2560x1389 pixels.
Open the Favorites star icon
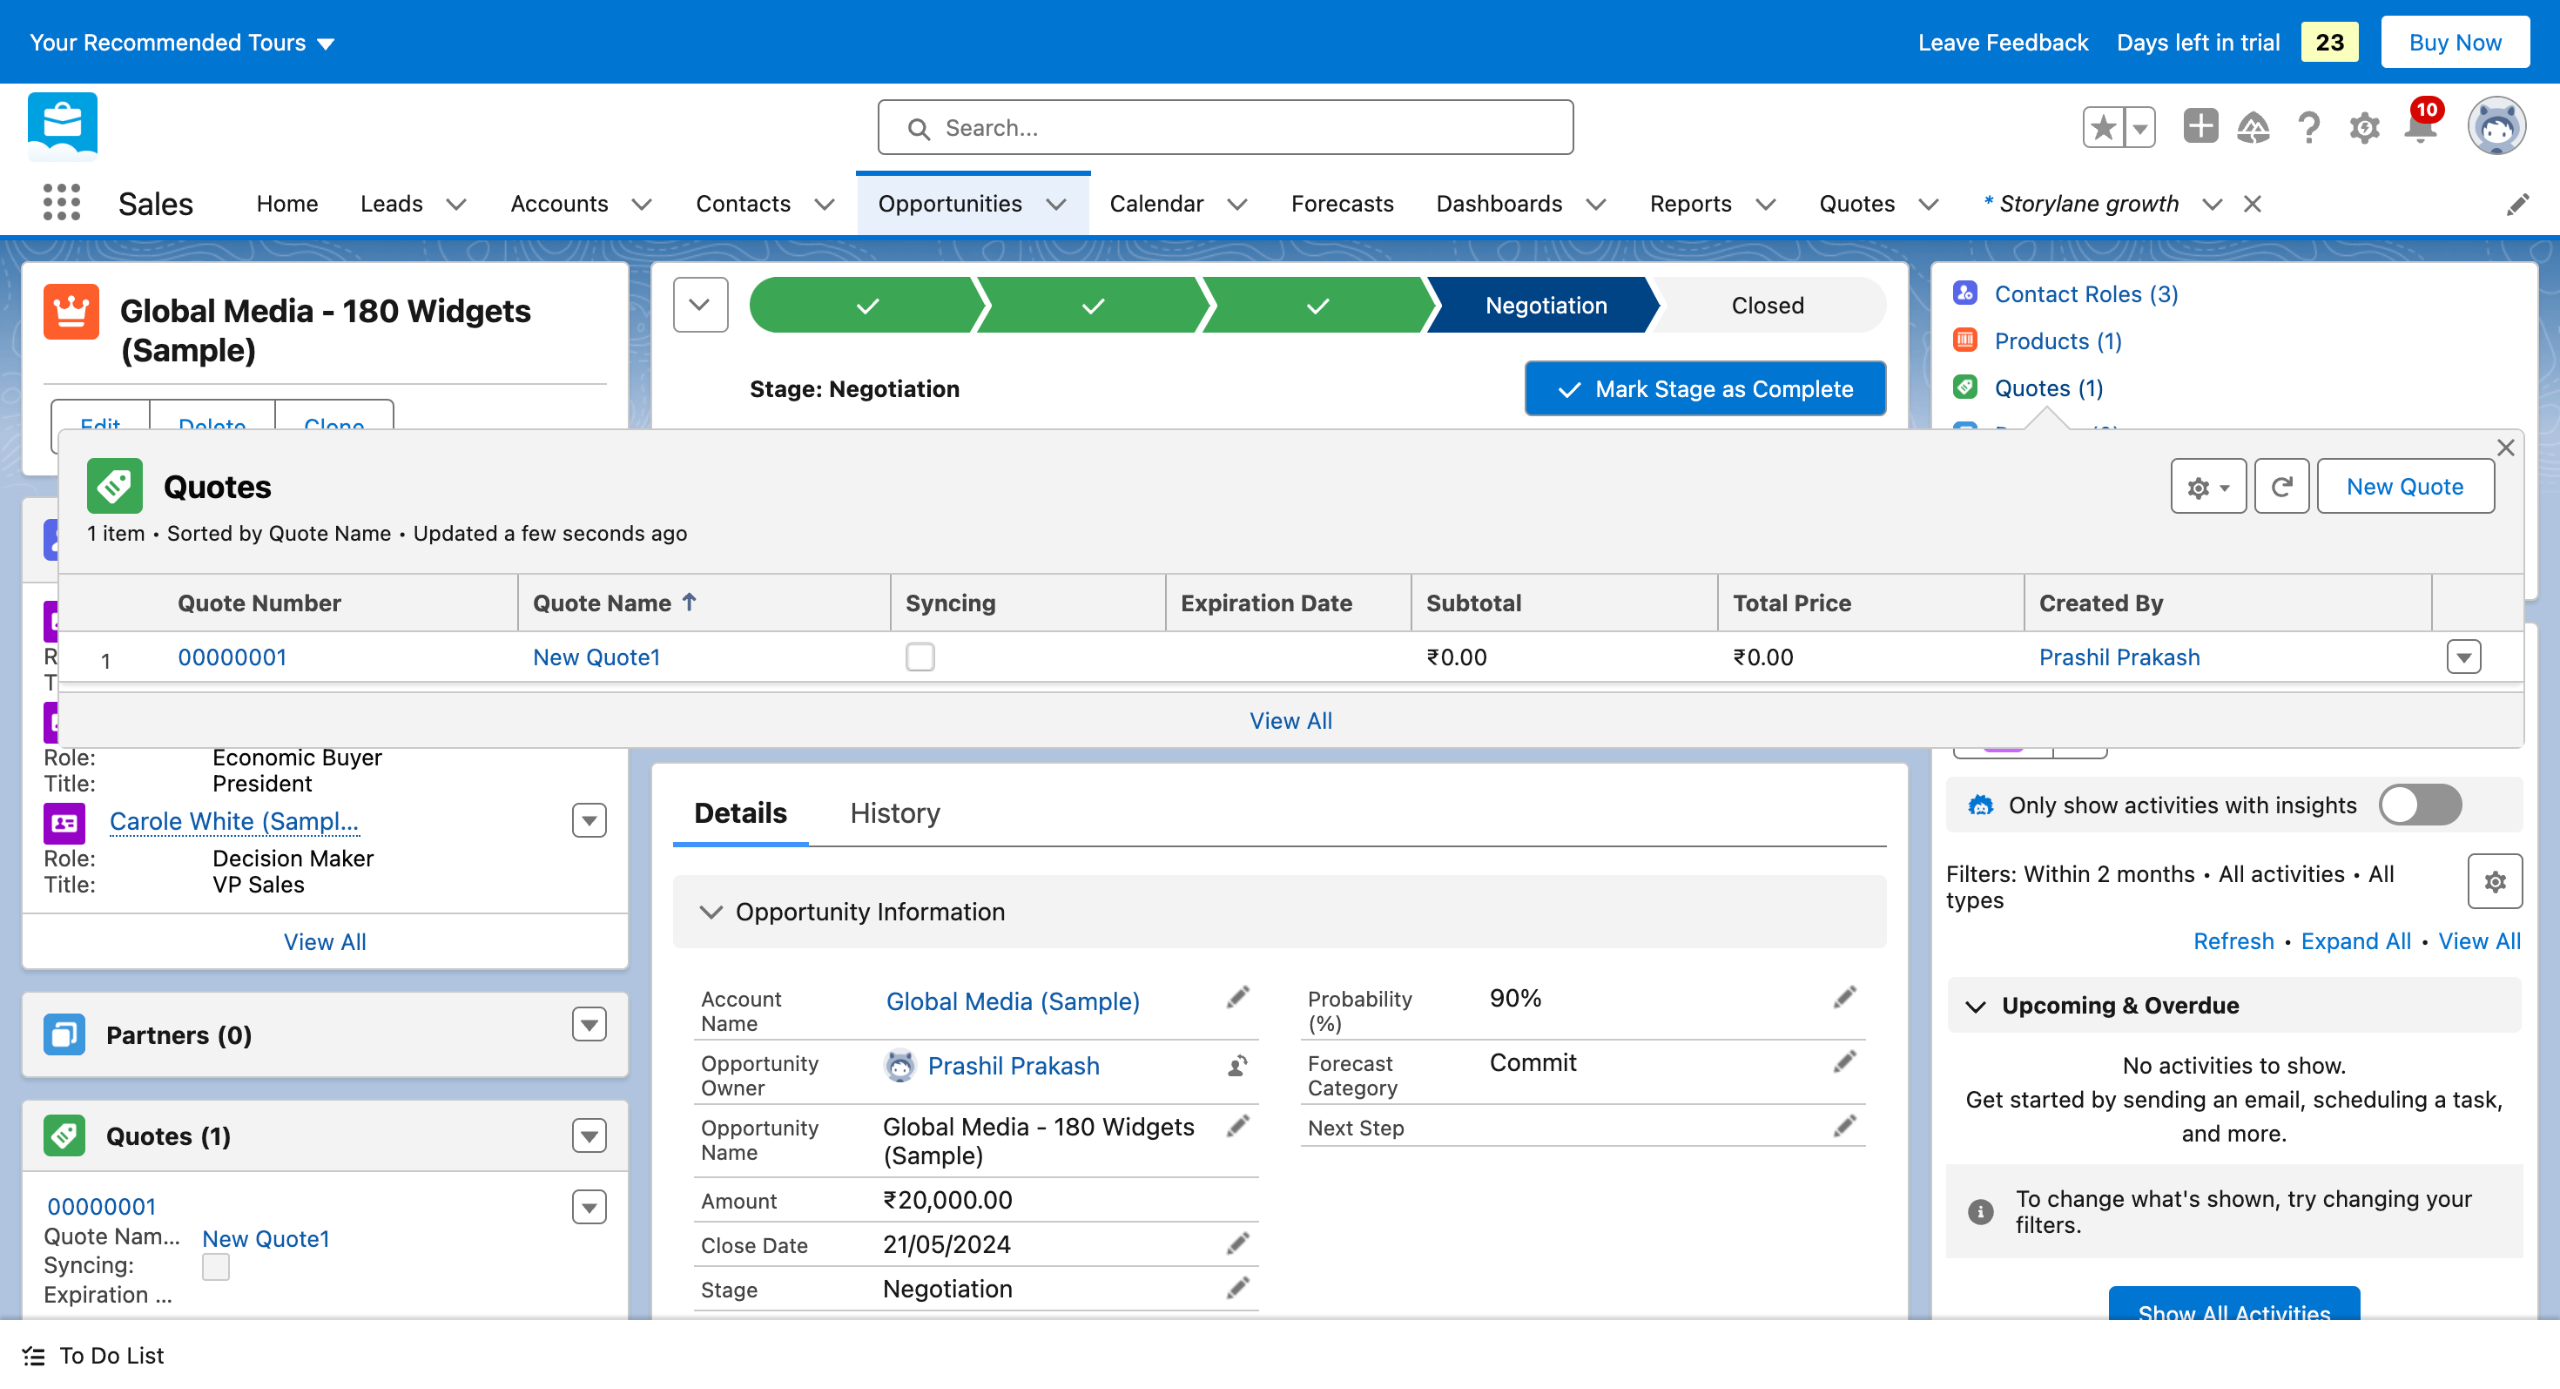pyautogui.click(x=2104, y=127)
